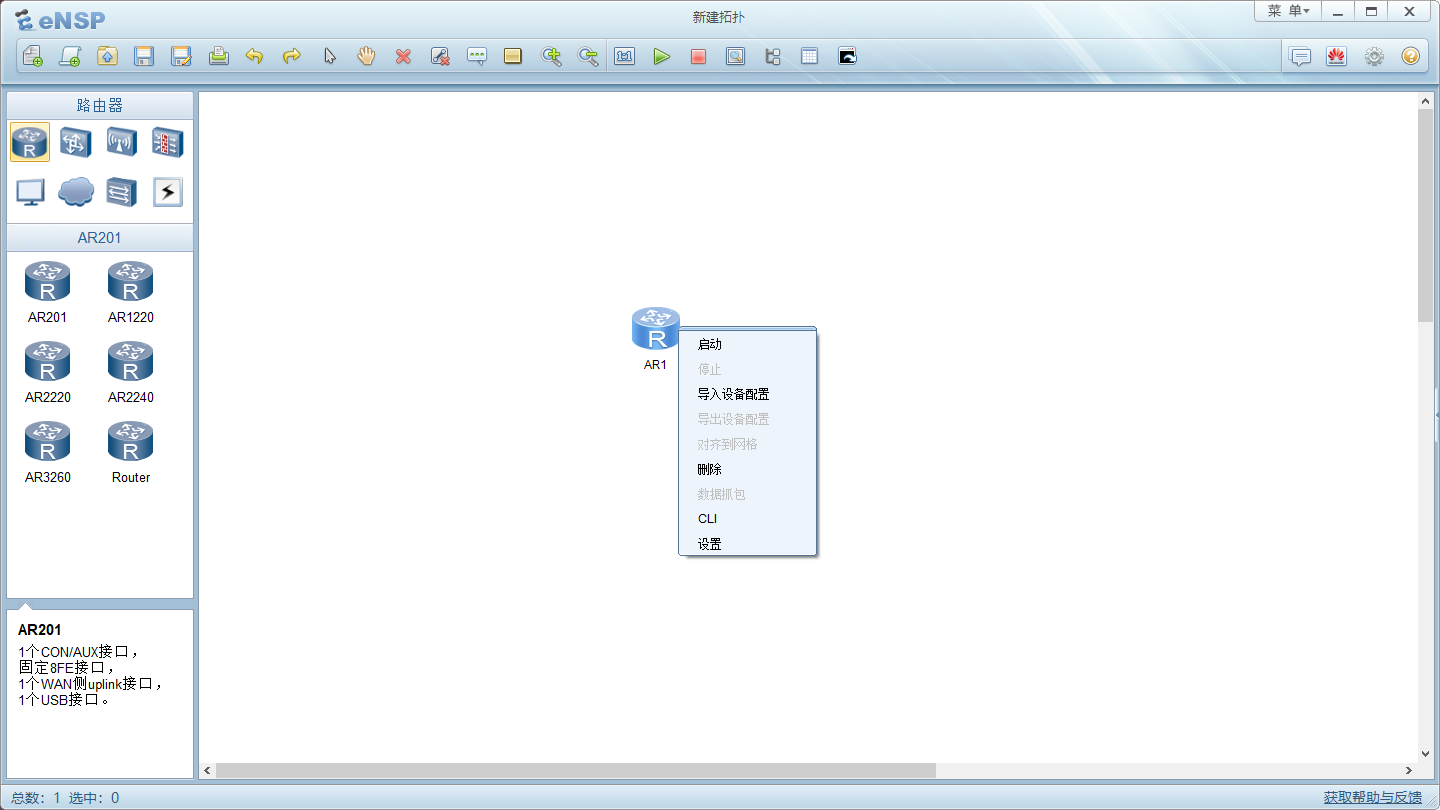This screenshot has height=810, width=1440.
Task: Stop devices with the red stop button
Action: (698, 56)
